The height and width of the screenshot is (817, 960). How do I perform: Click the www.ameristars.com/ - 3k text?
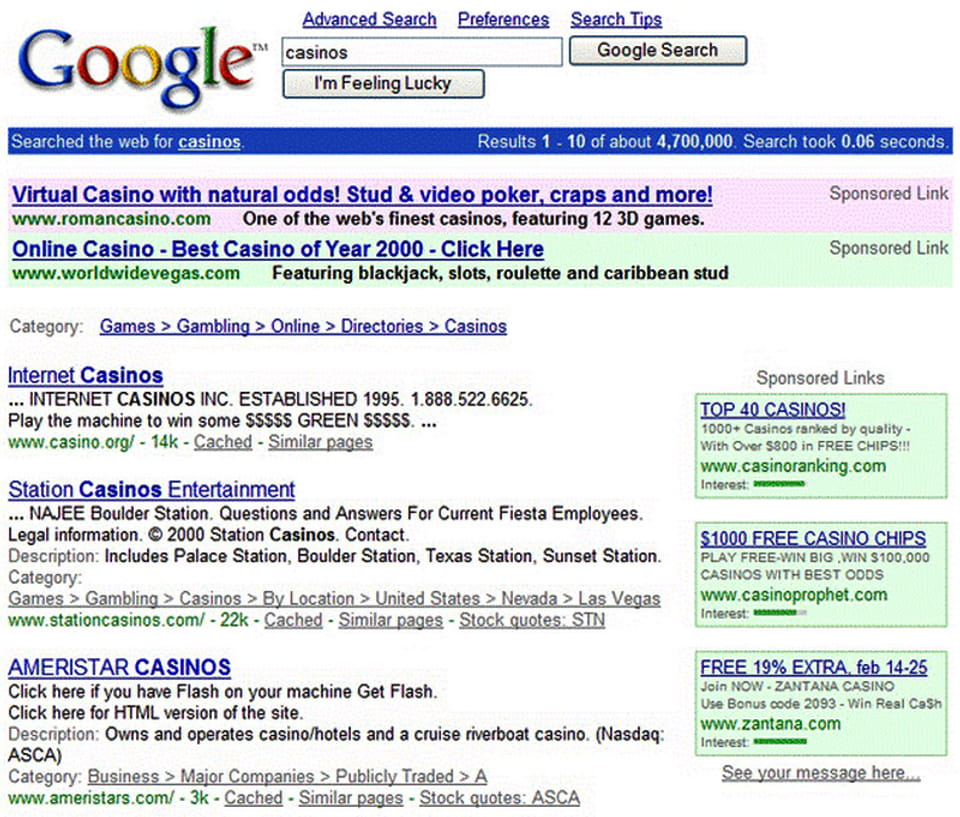pos(108,797)
